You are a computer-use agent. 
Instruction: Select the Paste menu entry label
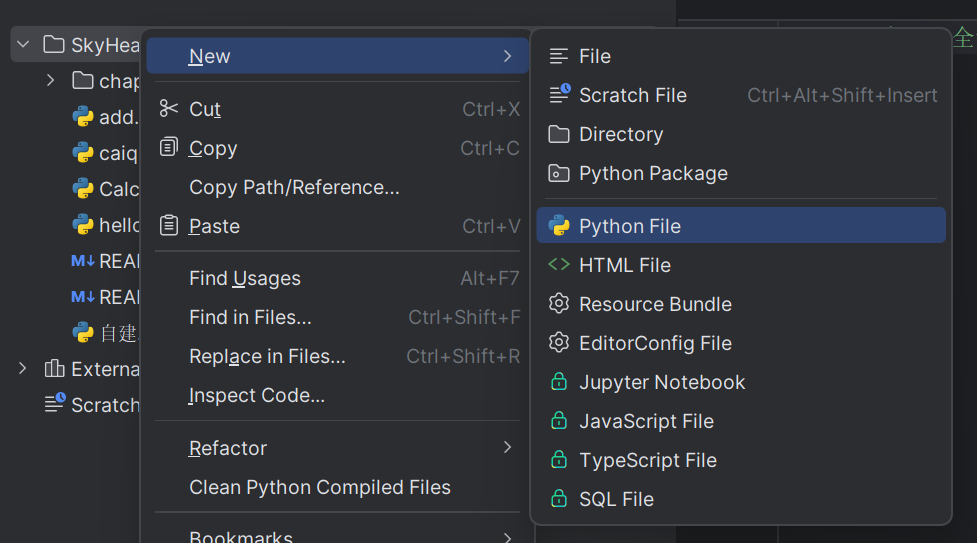[214, 226]
